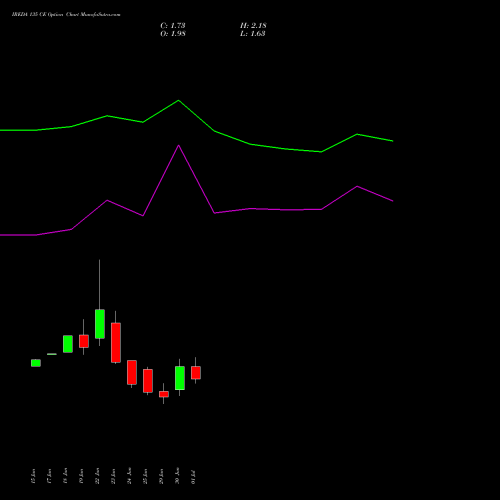
Task: Click the low price value L: 1.63
Action: (253, 34)
